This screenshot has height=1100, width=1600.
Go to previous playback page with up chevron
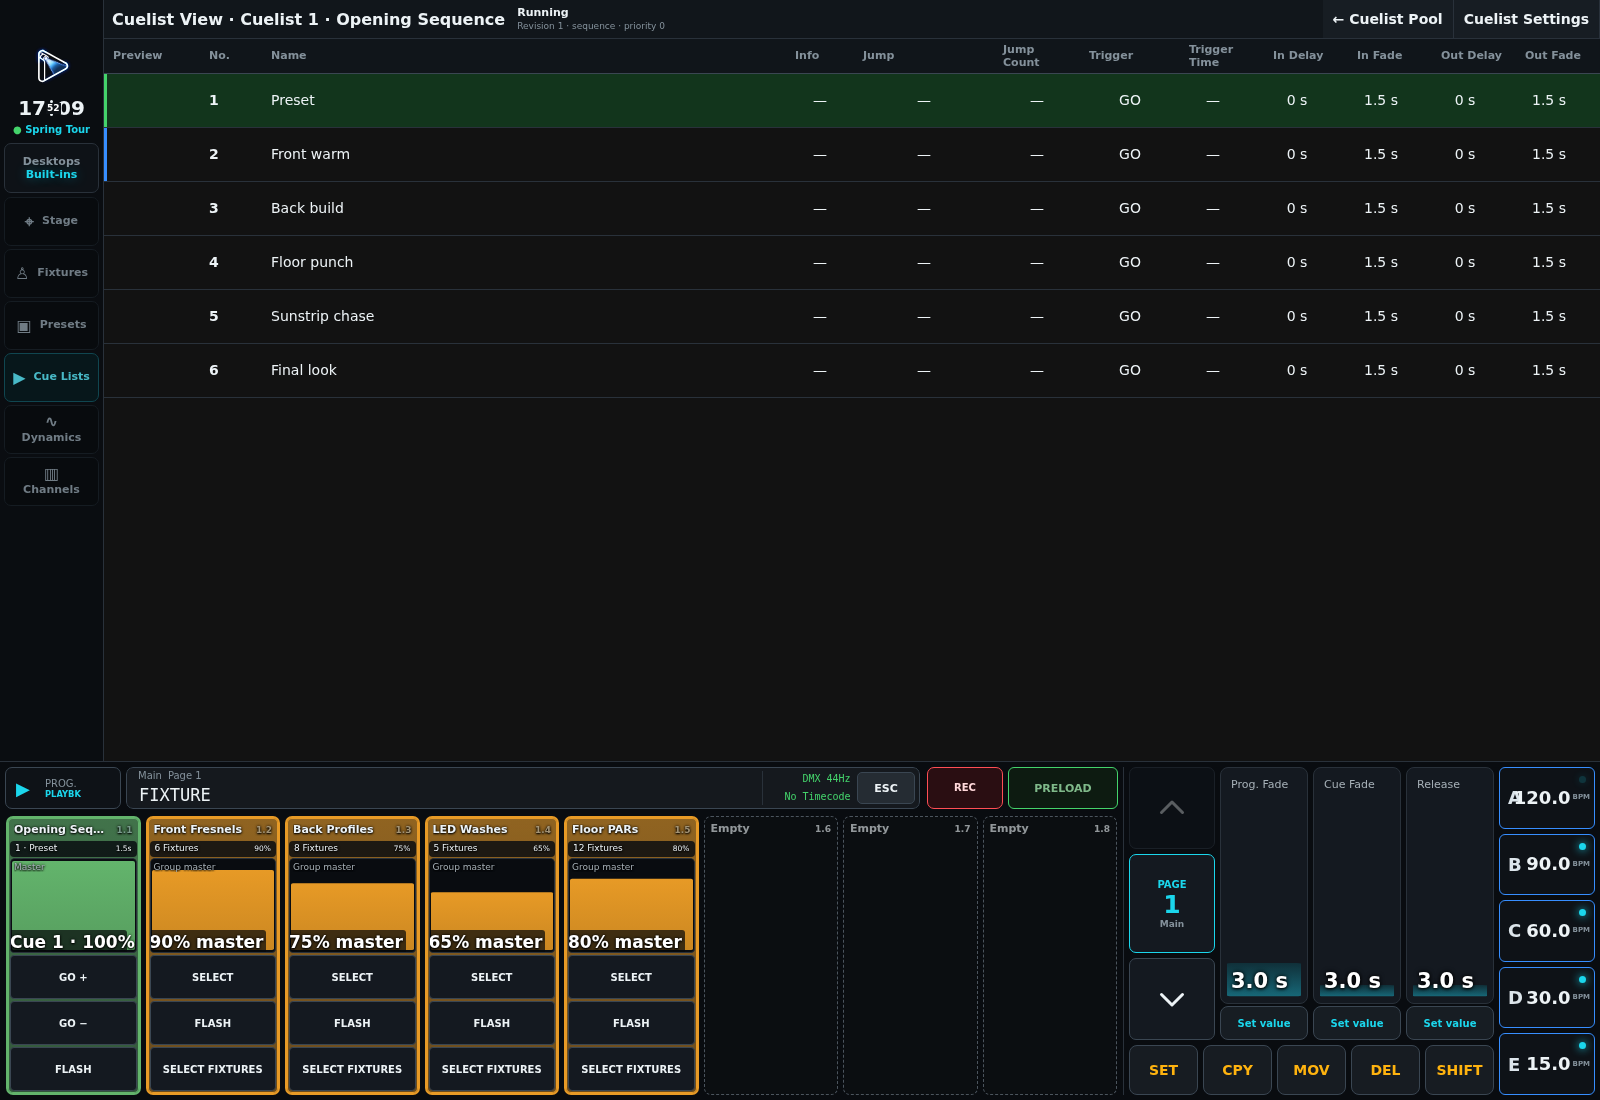[x=1171, y=808]
